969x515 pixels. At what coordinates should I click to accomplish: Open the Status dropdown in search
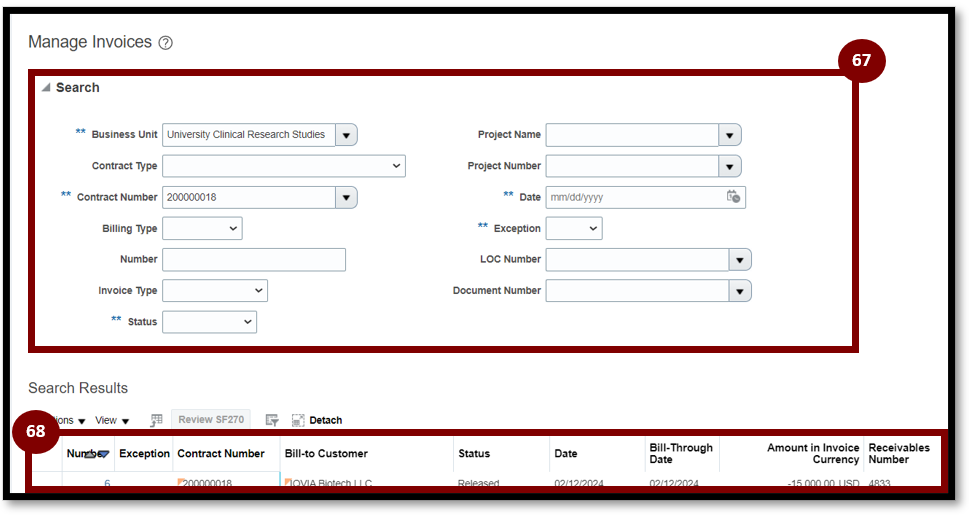pyautogui.click(x=209, y=321)
